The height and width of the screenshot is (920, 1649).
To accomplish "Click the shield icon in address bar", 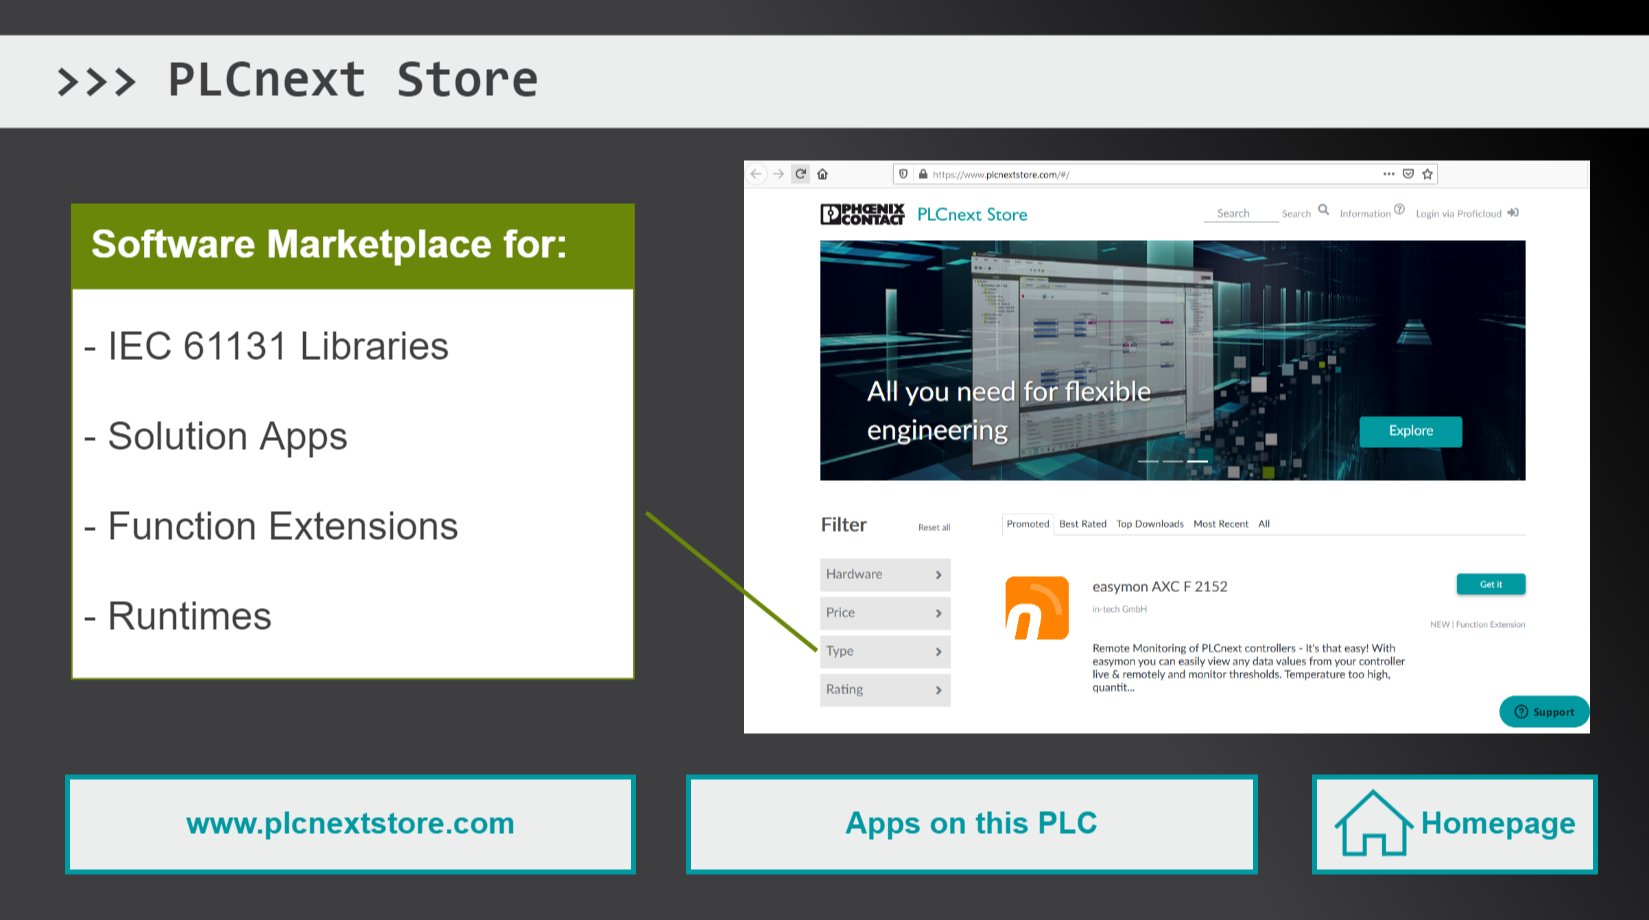I will tap(904, 174).
